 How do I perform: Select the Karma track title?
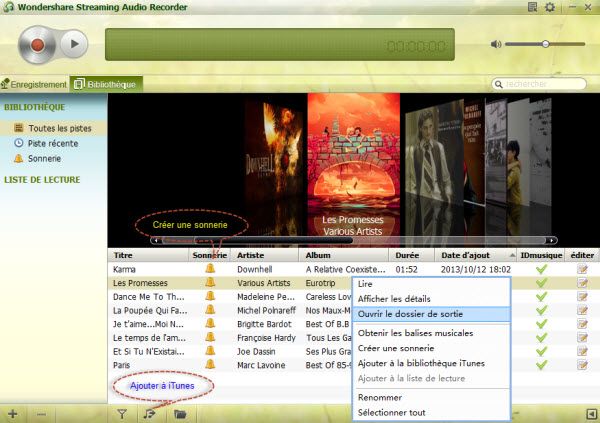(x=124, y=269)
